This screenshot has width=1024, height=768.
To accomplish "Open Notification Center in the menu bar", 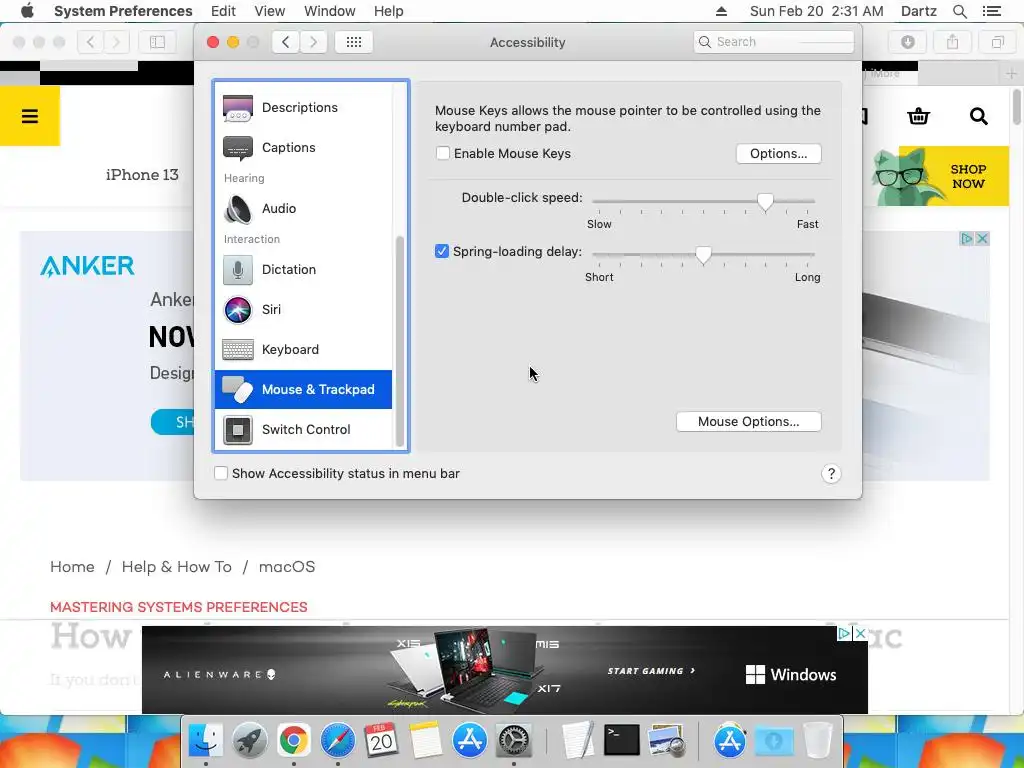I will pyautogui.click(x=991, y=11).
